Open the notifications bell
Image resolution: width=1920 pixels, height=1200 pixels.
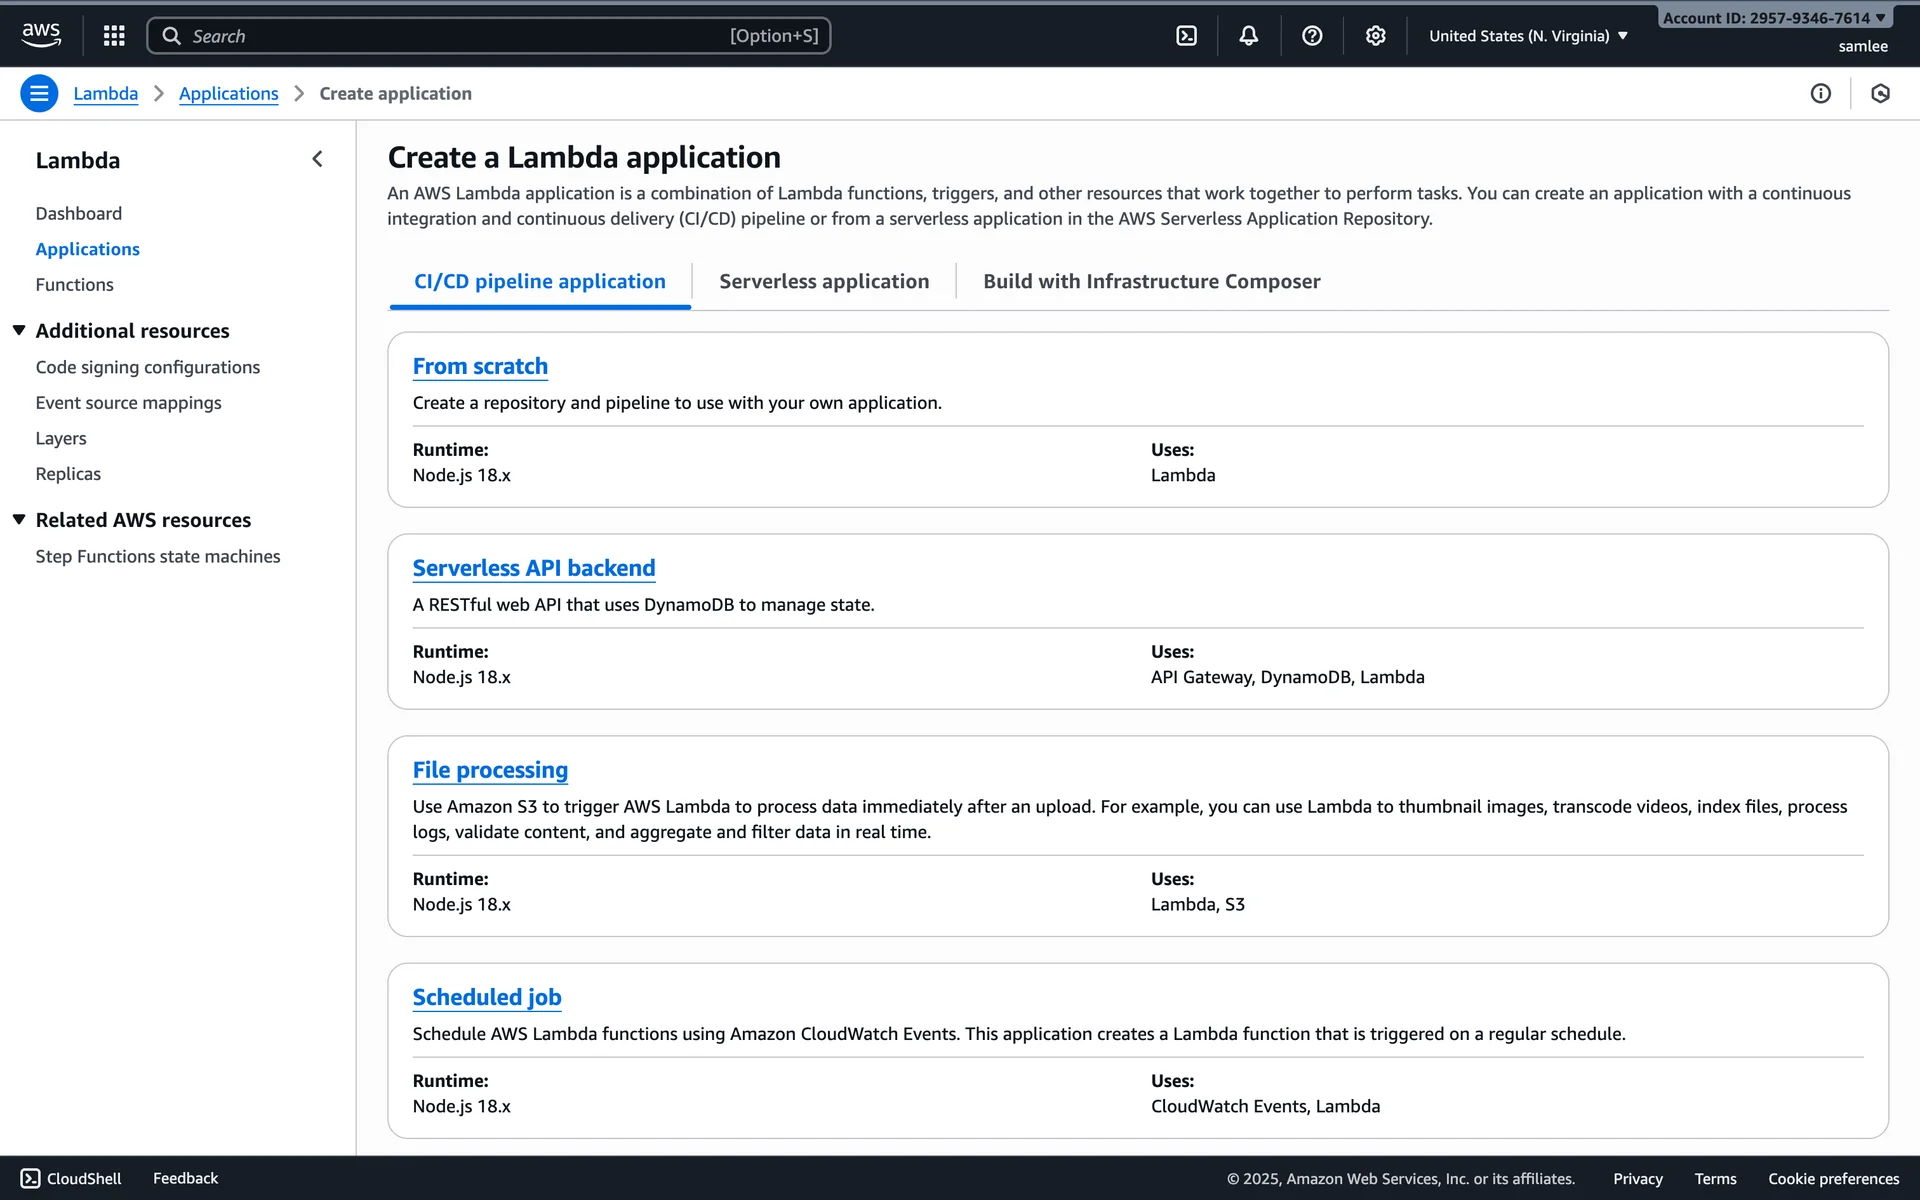(1248, 36)
